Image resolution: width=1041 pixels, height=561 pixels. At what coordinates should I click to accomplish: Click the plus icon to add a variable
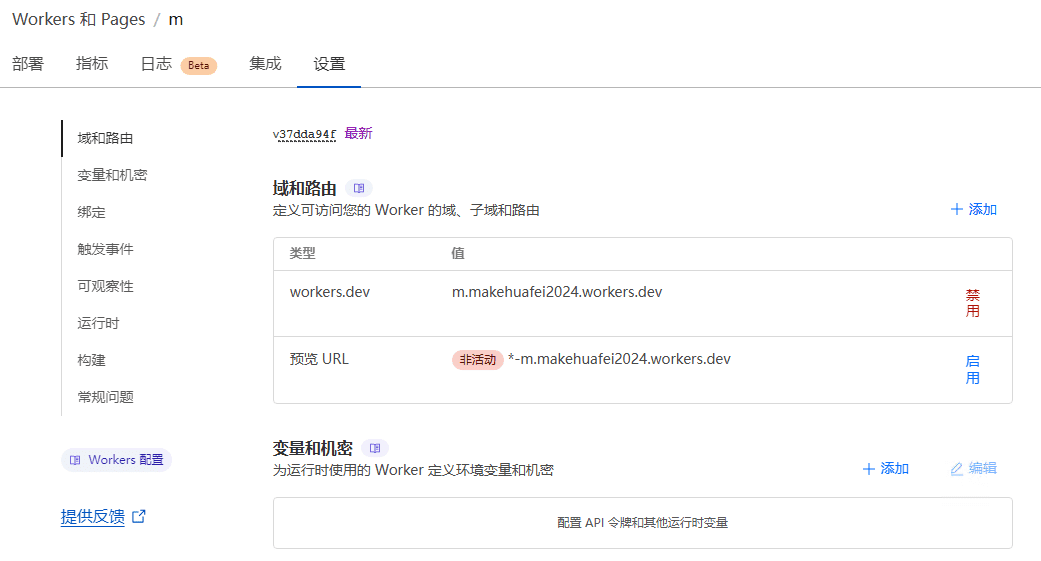[868, 468]
